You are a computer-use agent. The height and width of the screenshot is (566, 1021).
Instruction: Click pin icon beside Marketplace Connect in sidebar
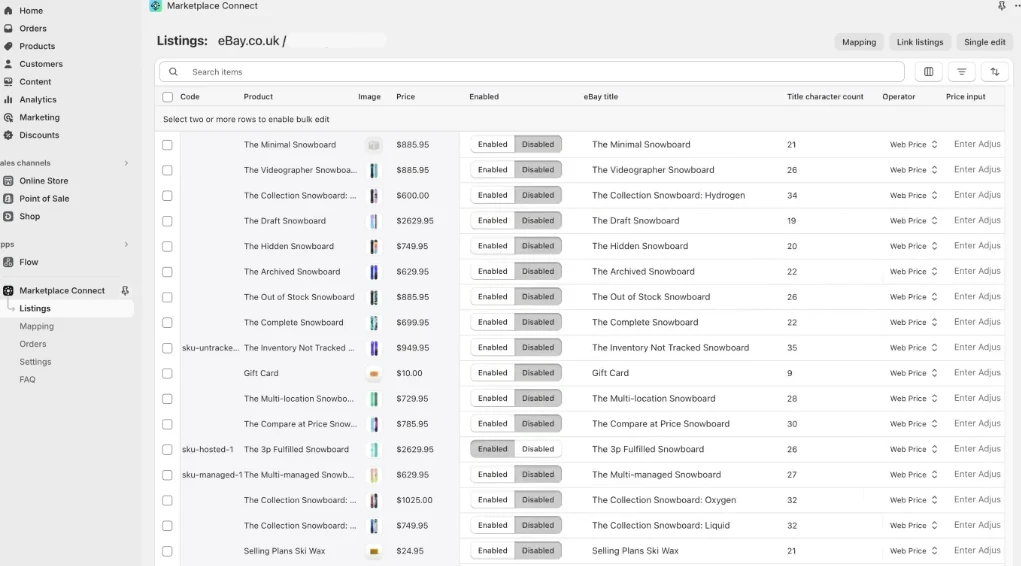tap(125, 290)
